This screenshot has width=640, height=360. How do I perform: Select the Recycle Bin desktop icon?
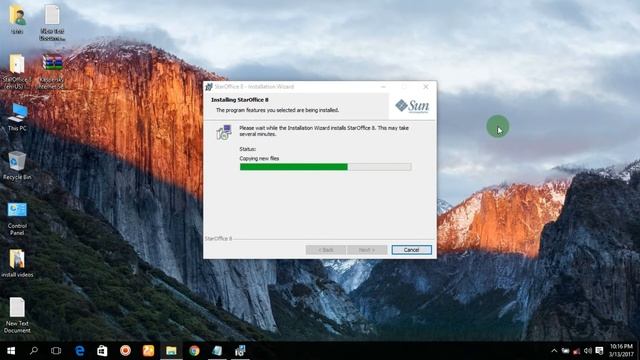point(17,166)
